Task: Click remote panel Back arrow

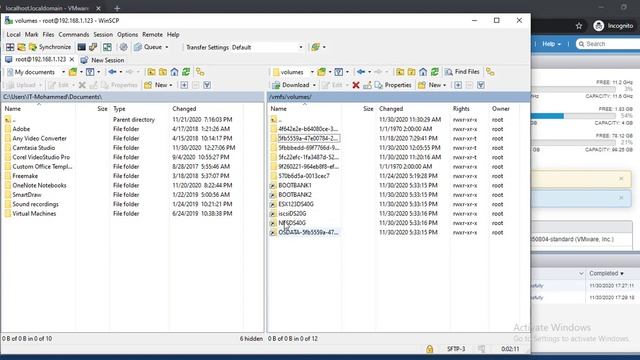Action: [361, 72]
